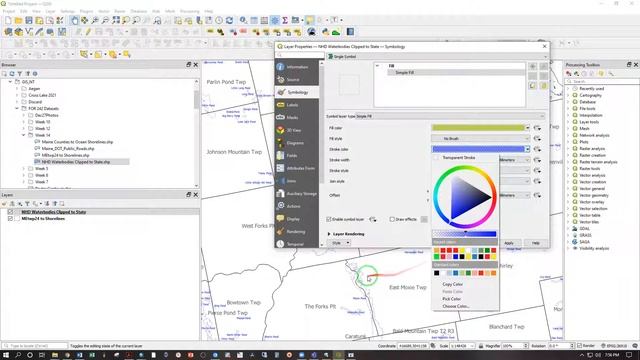Image resolution: width=640 pixels, height=360 pixels.
Task: Click the add symbol layer plus button
Action: tap(533, 66)
